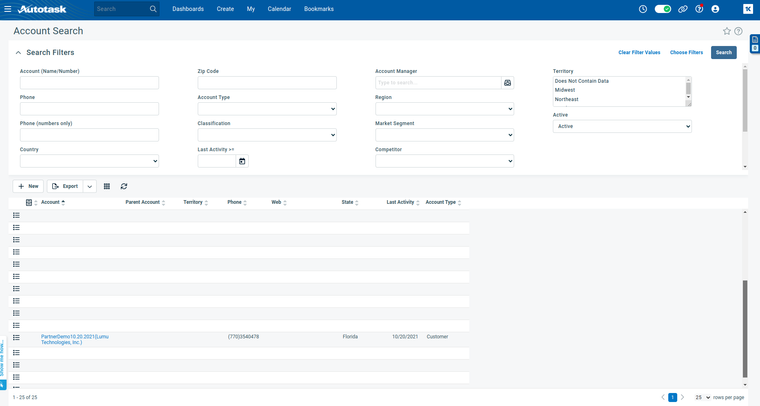Screen dimensions: 760x406
Task: Open the links icon in header
Action: pyautogui.click(x=683, y=9)
